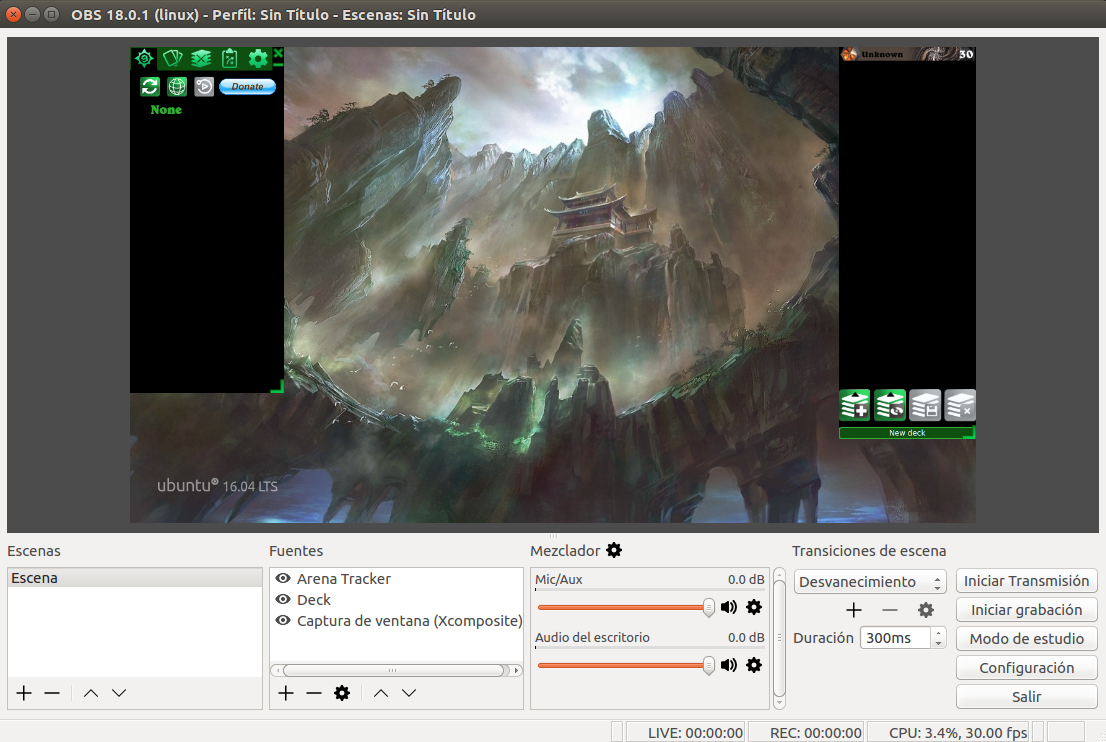Open source properties with the Fuentes gear
Viewport: 1106px width, 742px height.
[x=342, y=693]
